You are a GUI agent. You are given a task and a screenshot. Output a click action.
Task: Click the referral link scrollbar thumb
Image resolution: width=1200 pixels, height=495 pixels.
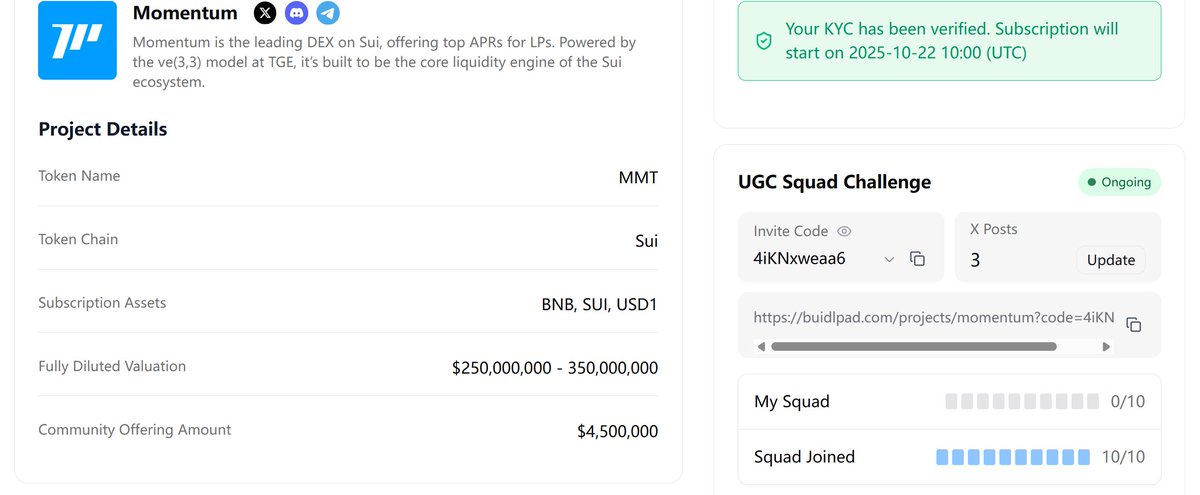(x=913, y=346)
